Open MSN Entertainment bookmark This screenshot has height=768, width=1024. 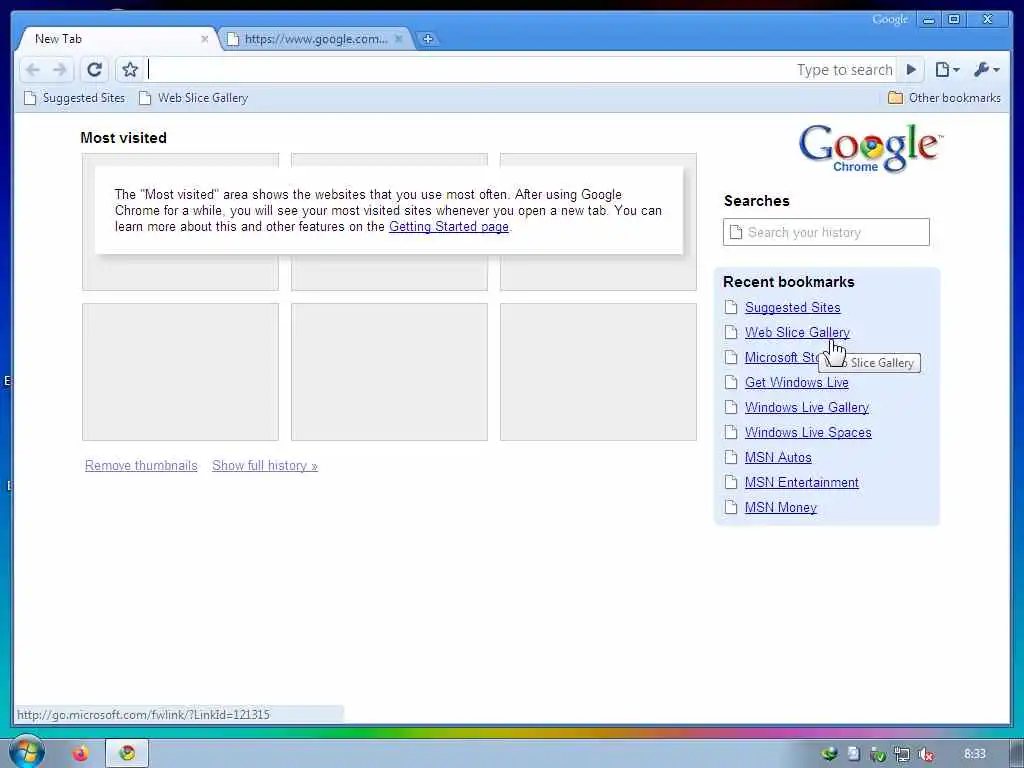coord(801,483)
